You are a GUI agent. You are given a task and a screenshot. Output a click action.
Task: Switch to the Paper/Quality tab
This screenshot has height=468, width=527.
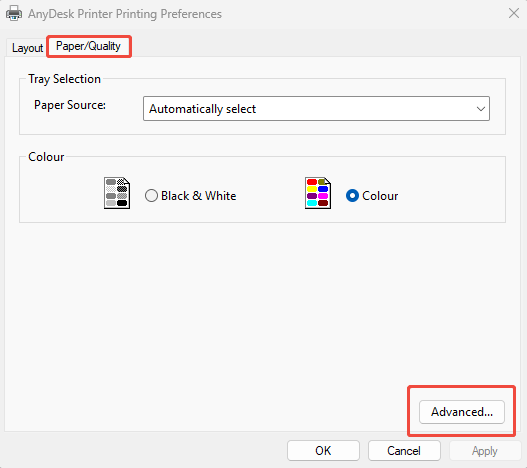[x=88, y=46]
